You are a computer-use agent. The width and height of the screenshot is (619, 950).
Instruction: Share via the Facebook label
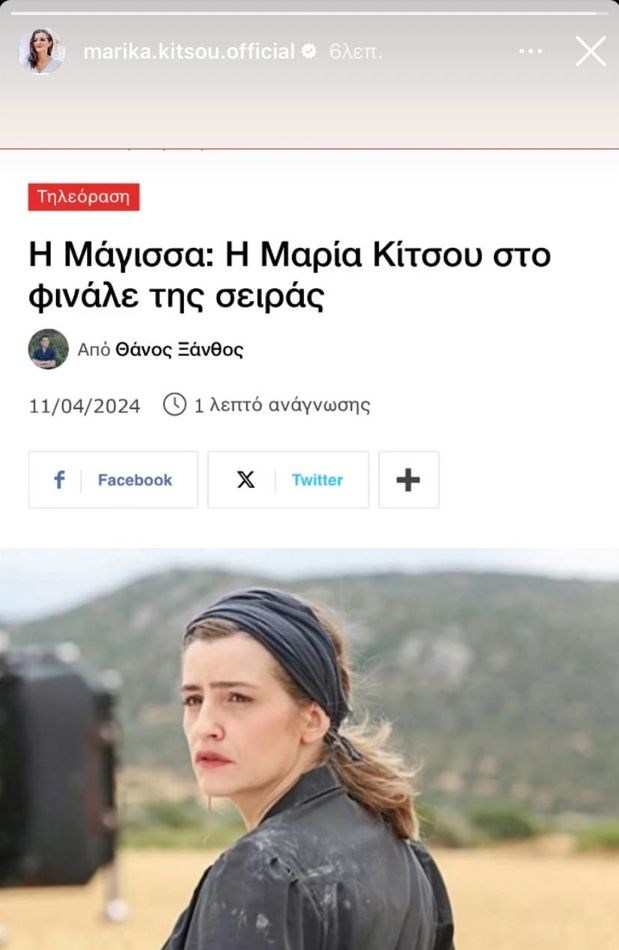click(x=135, y=480)
